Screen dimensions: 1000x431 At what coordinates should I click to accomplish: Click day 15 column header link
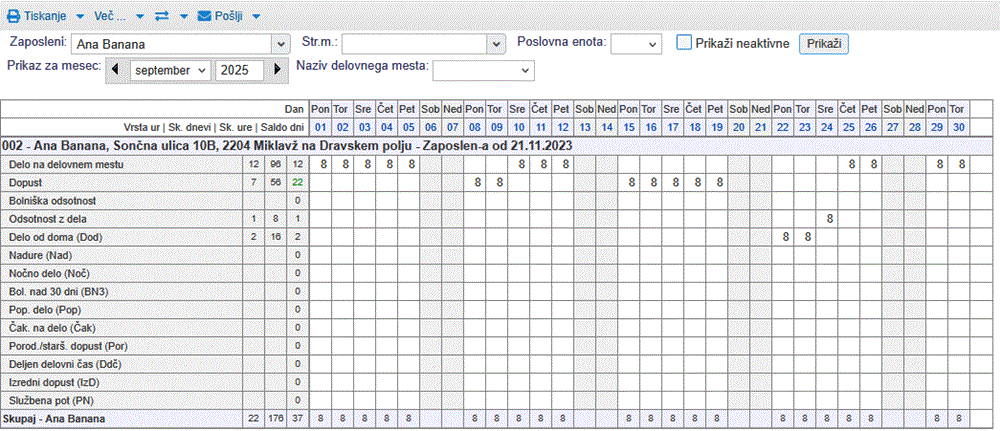tap(629, 127)
